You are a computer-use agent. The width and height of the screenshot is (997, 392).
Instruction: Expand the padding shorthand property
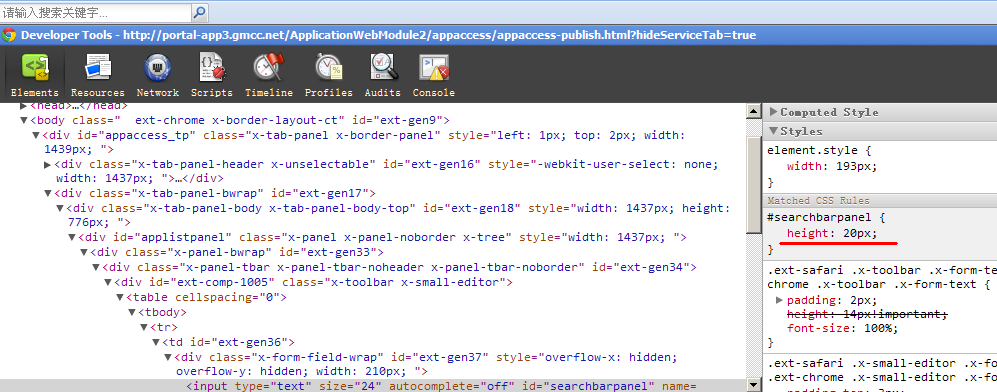780,300
